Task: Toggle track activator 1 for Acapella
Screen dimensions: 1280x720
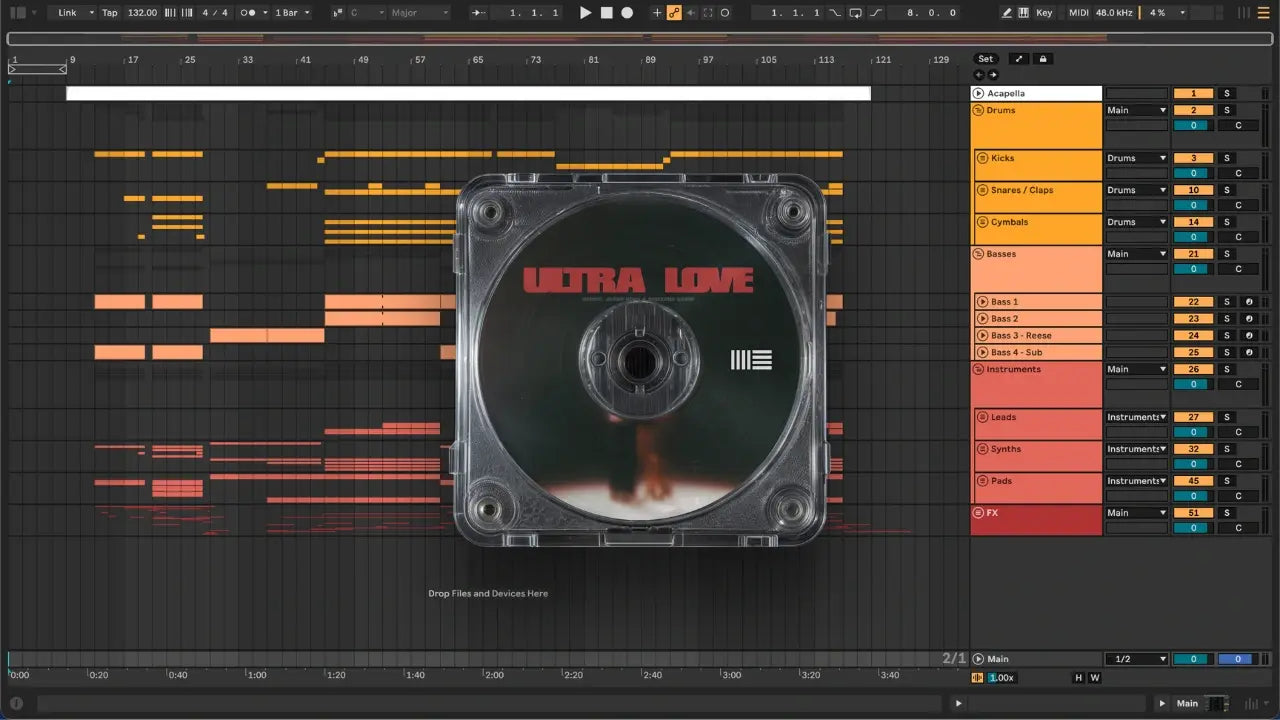Action: pyautogui.click(x=1193, y=94)
